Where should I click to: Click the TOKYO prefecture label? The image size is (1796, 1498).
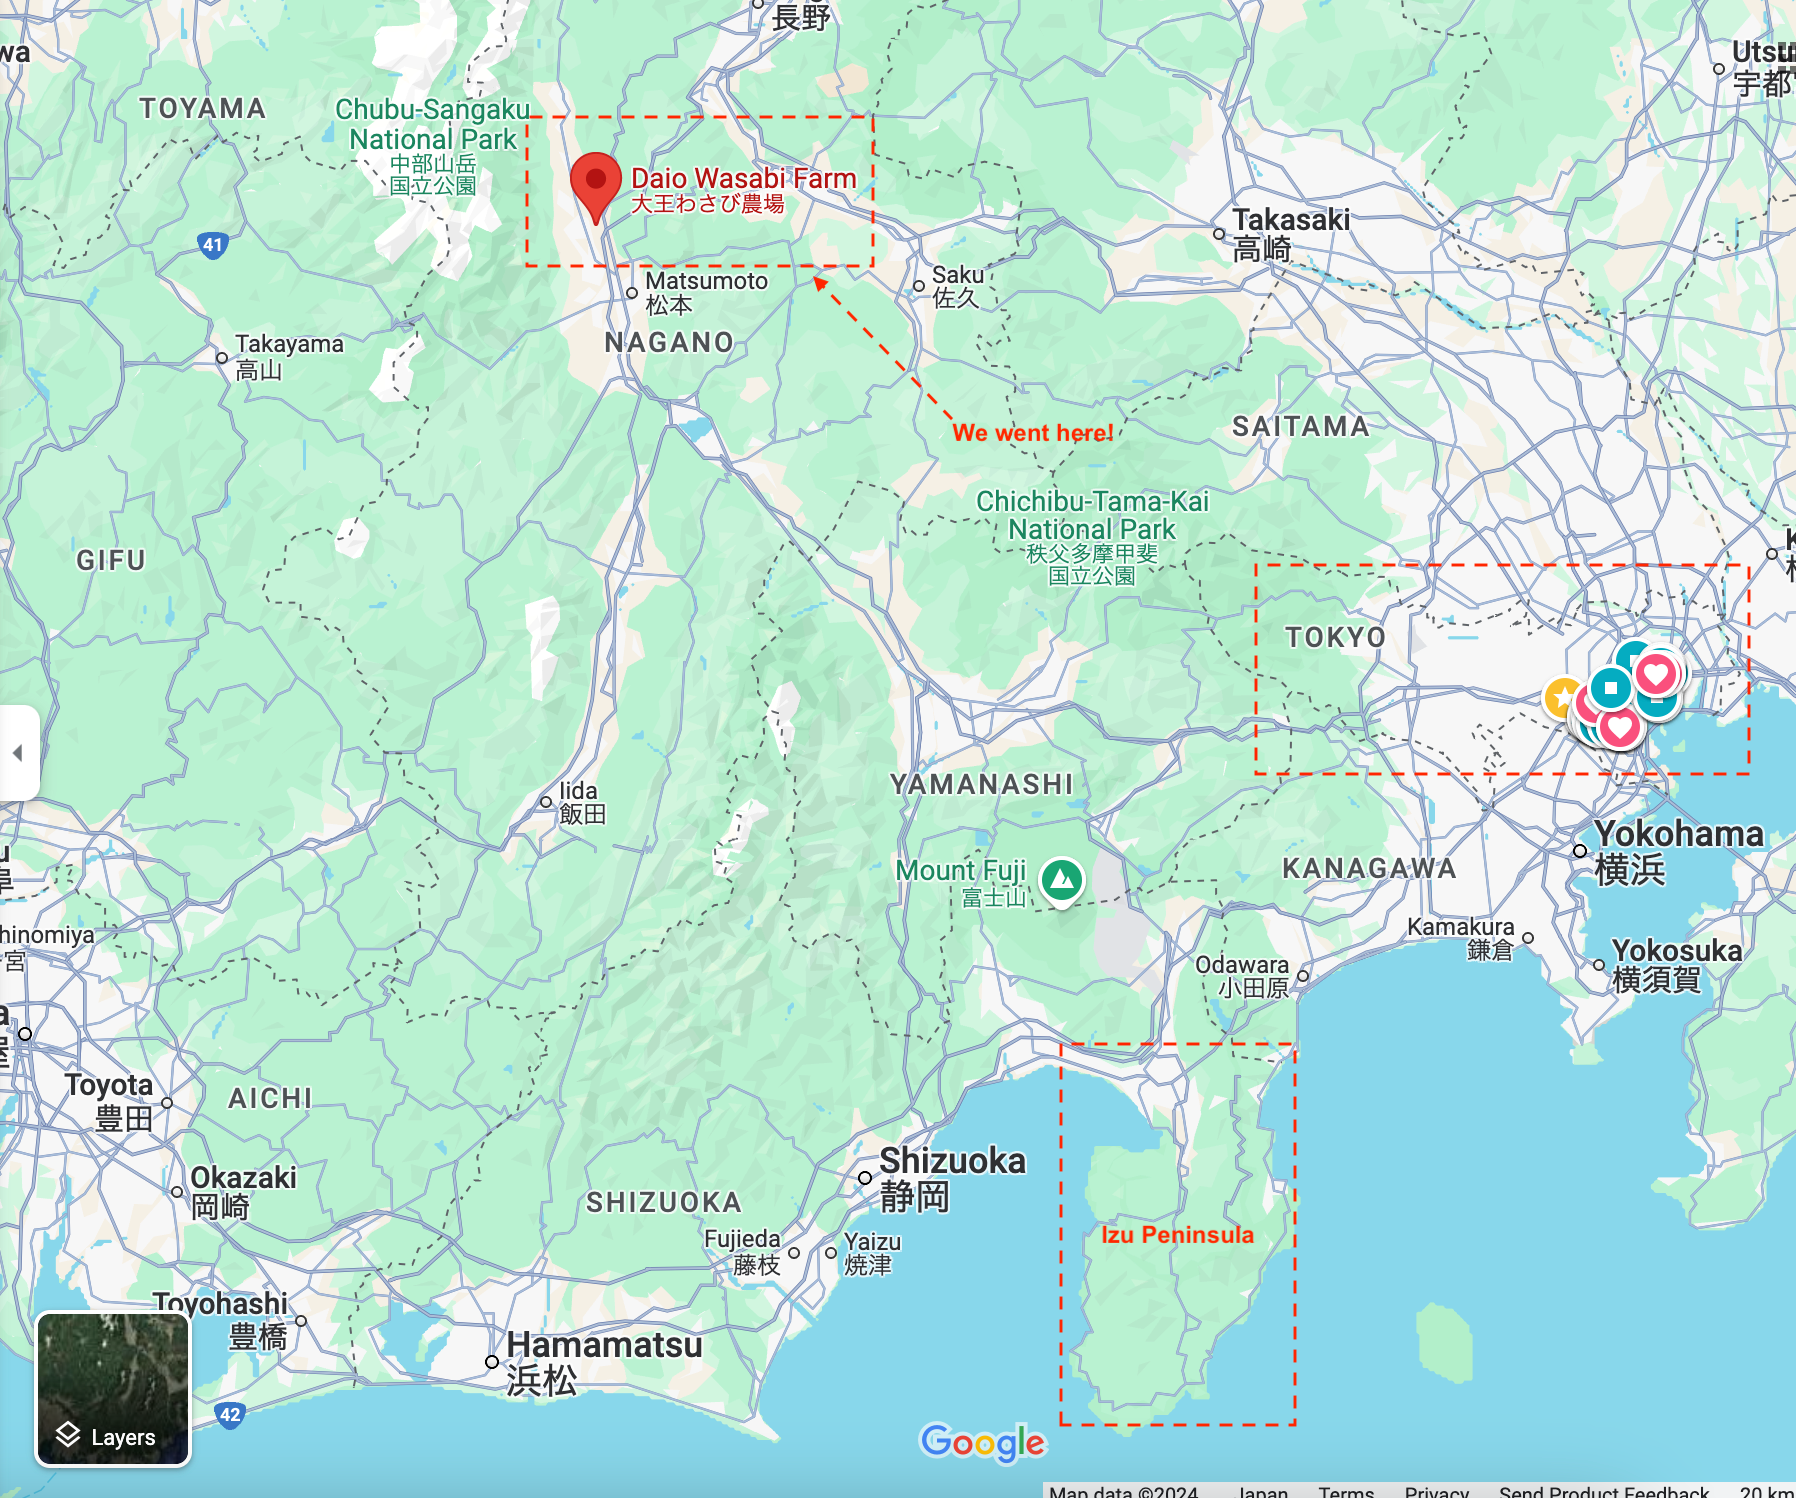point(1336,637)
